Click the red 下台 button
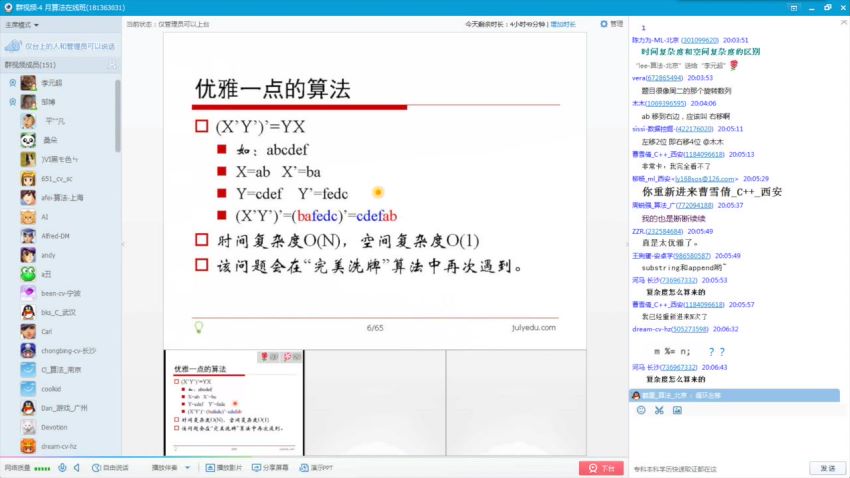The height and width of the screenshot is (478, 850). tap(601, 467)
